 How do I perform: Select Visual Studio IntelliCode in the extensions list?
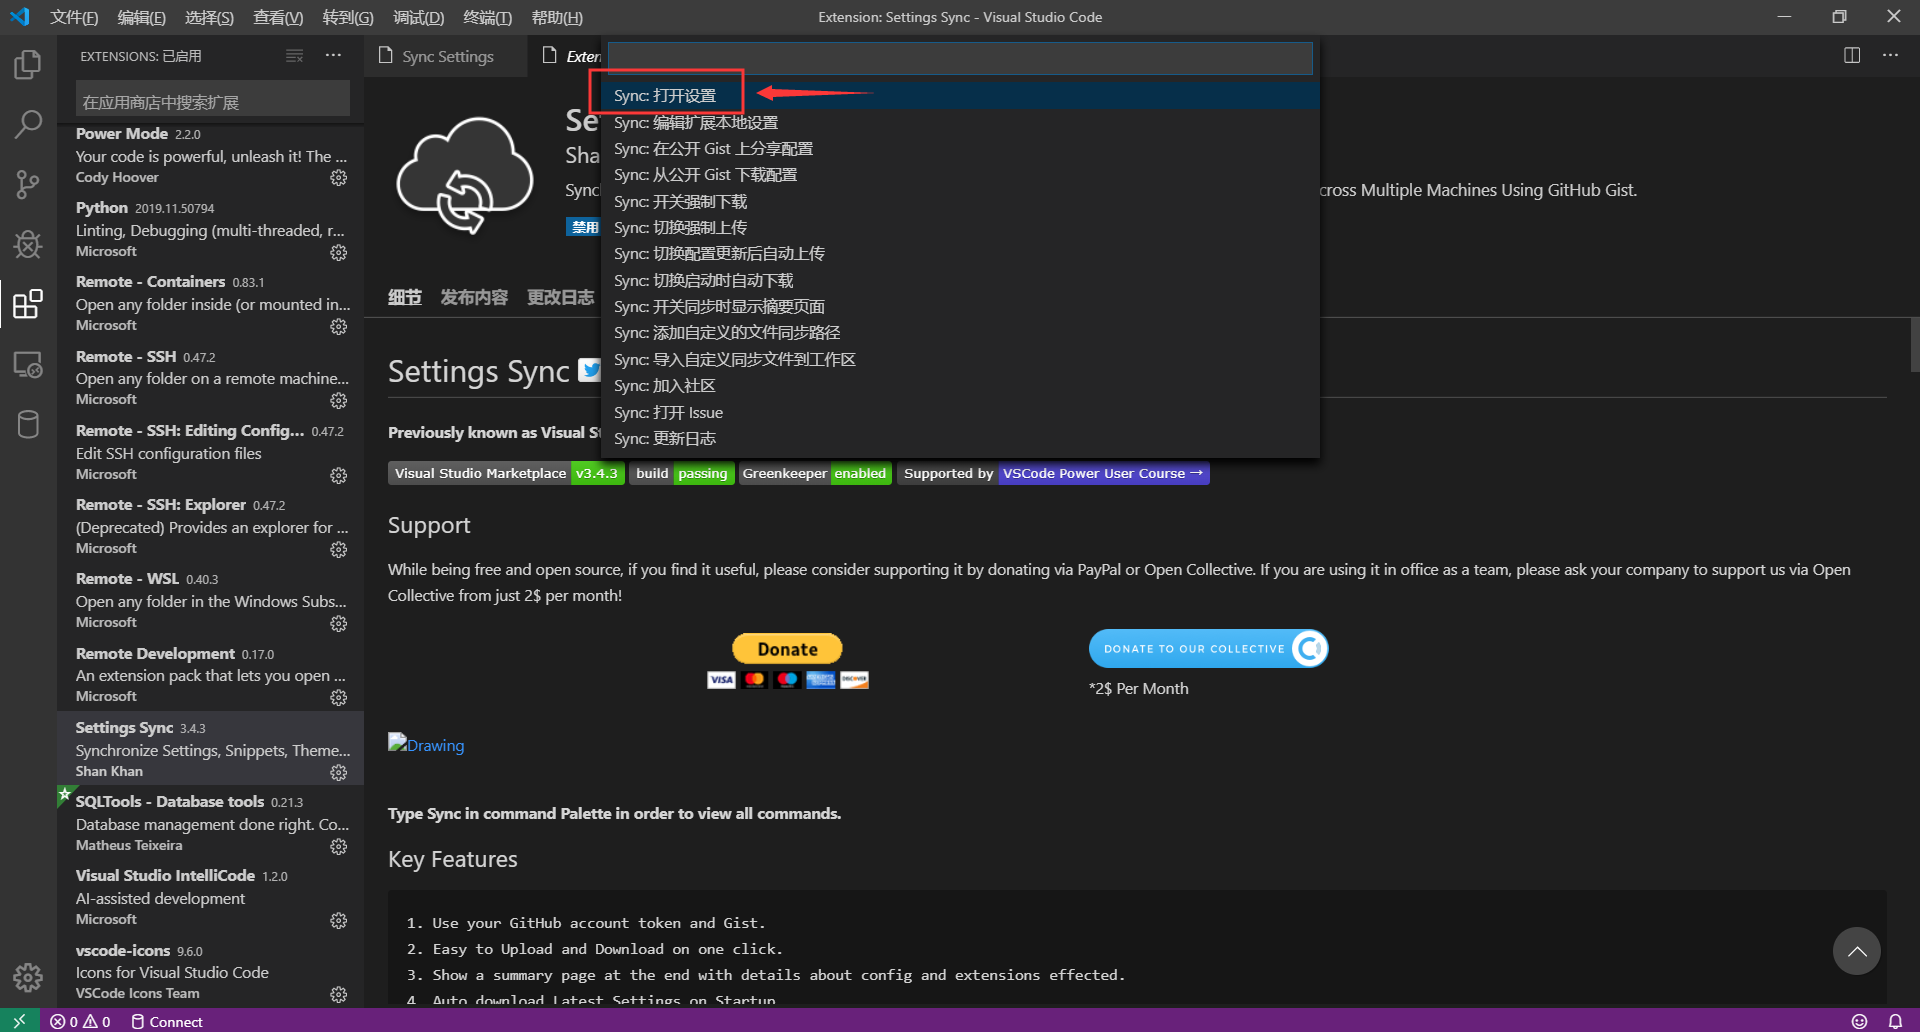tap(210, 897)
